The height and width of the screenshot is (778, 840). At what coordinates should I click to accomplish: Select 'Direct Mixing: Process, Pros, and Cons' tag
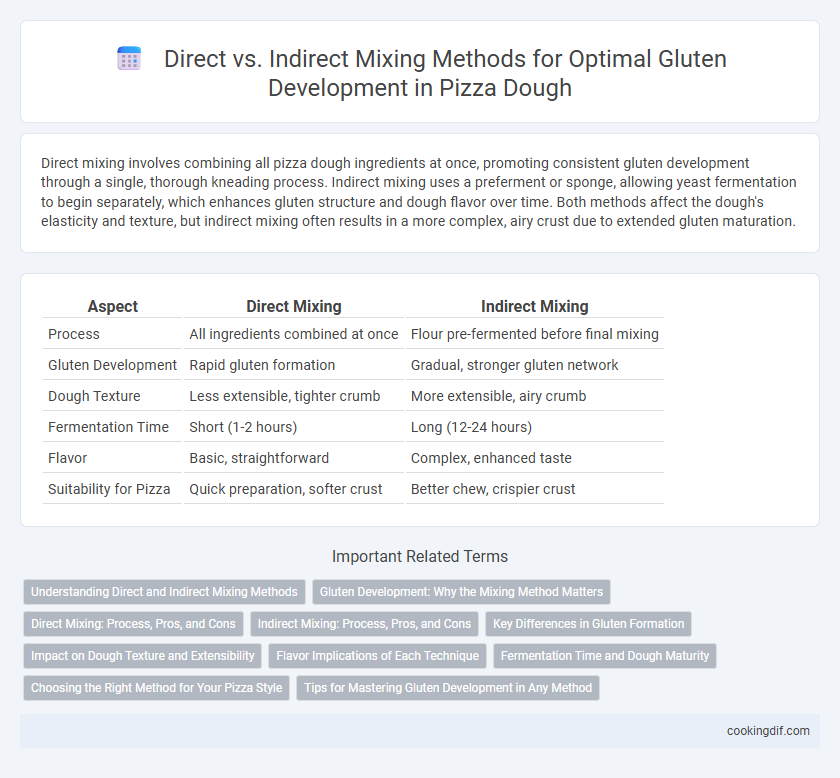click(x=133, y=624)
